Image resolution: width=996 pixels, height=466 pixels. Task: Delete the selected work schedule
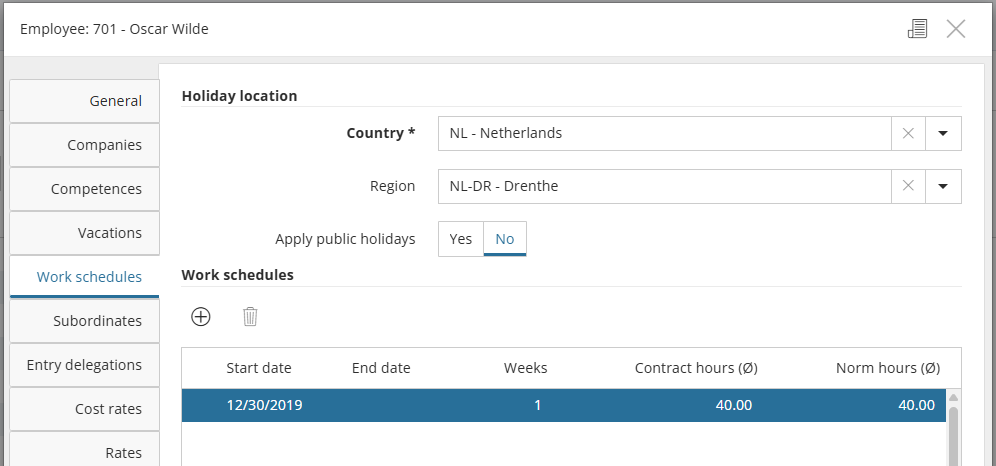[x=250, y=316]
